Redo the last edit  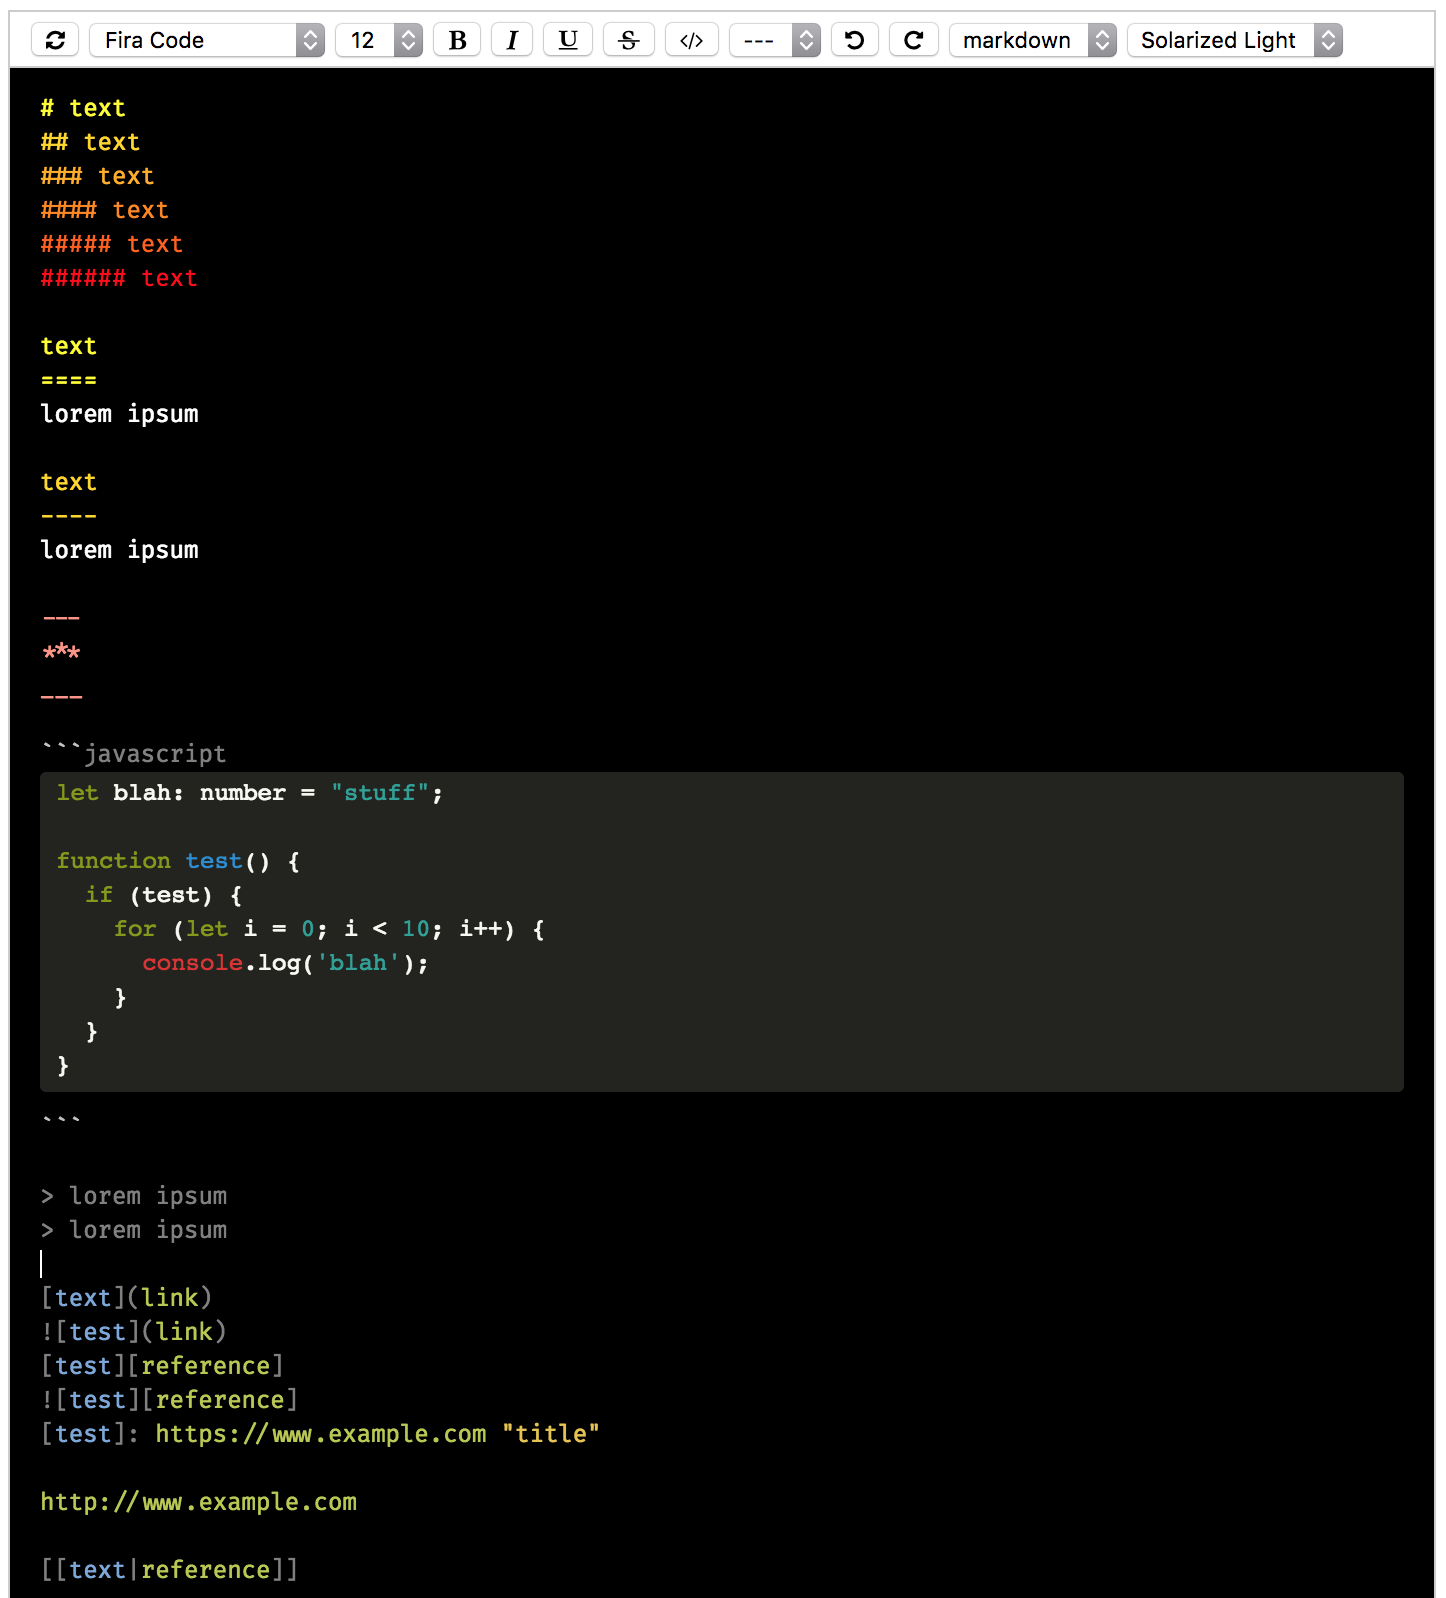[913, 40]
